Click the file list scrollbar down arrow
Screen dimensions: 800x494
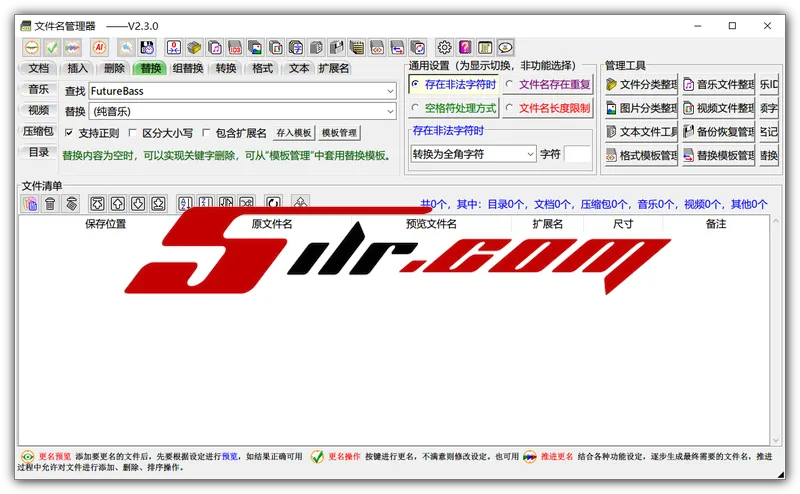coord(776,440)
